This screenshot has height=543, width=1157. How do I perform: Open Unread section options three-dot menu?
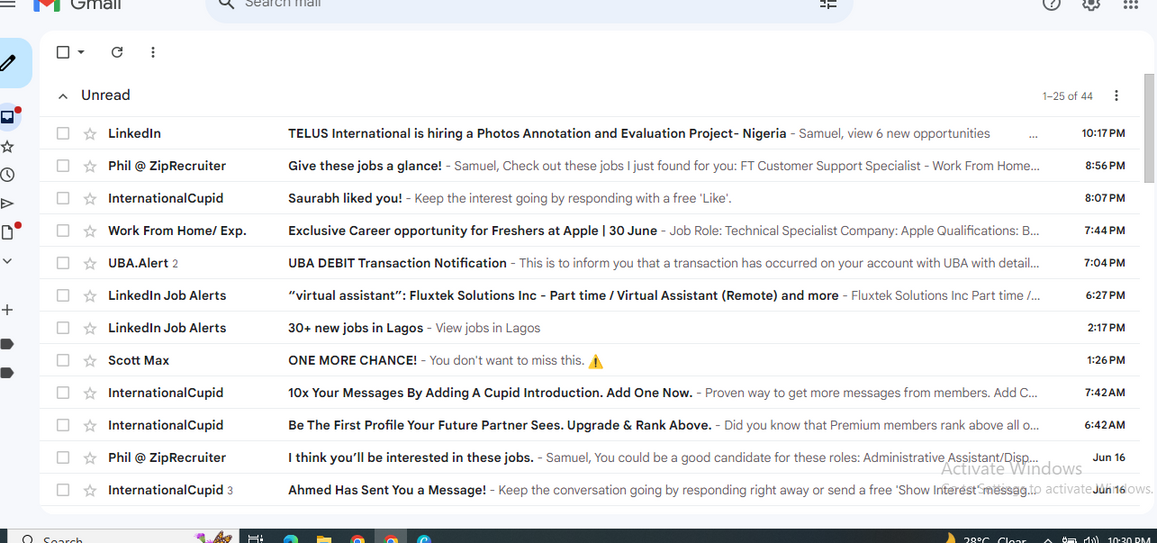coord(1116,96)
